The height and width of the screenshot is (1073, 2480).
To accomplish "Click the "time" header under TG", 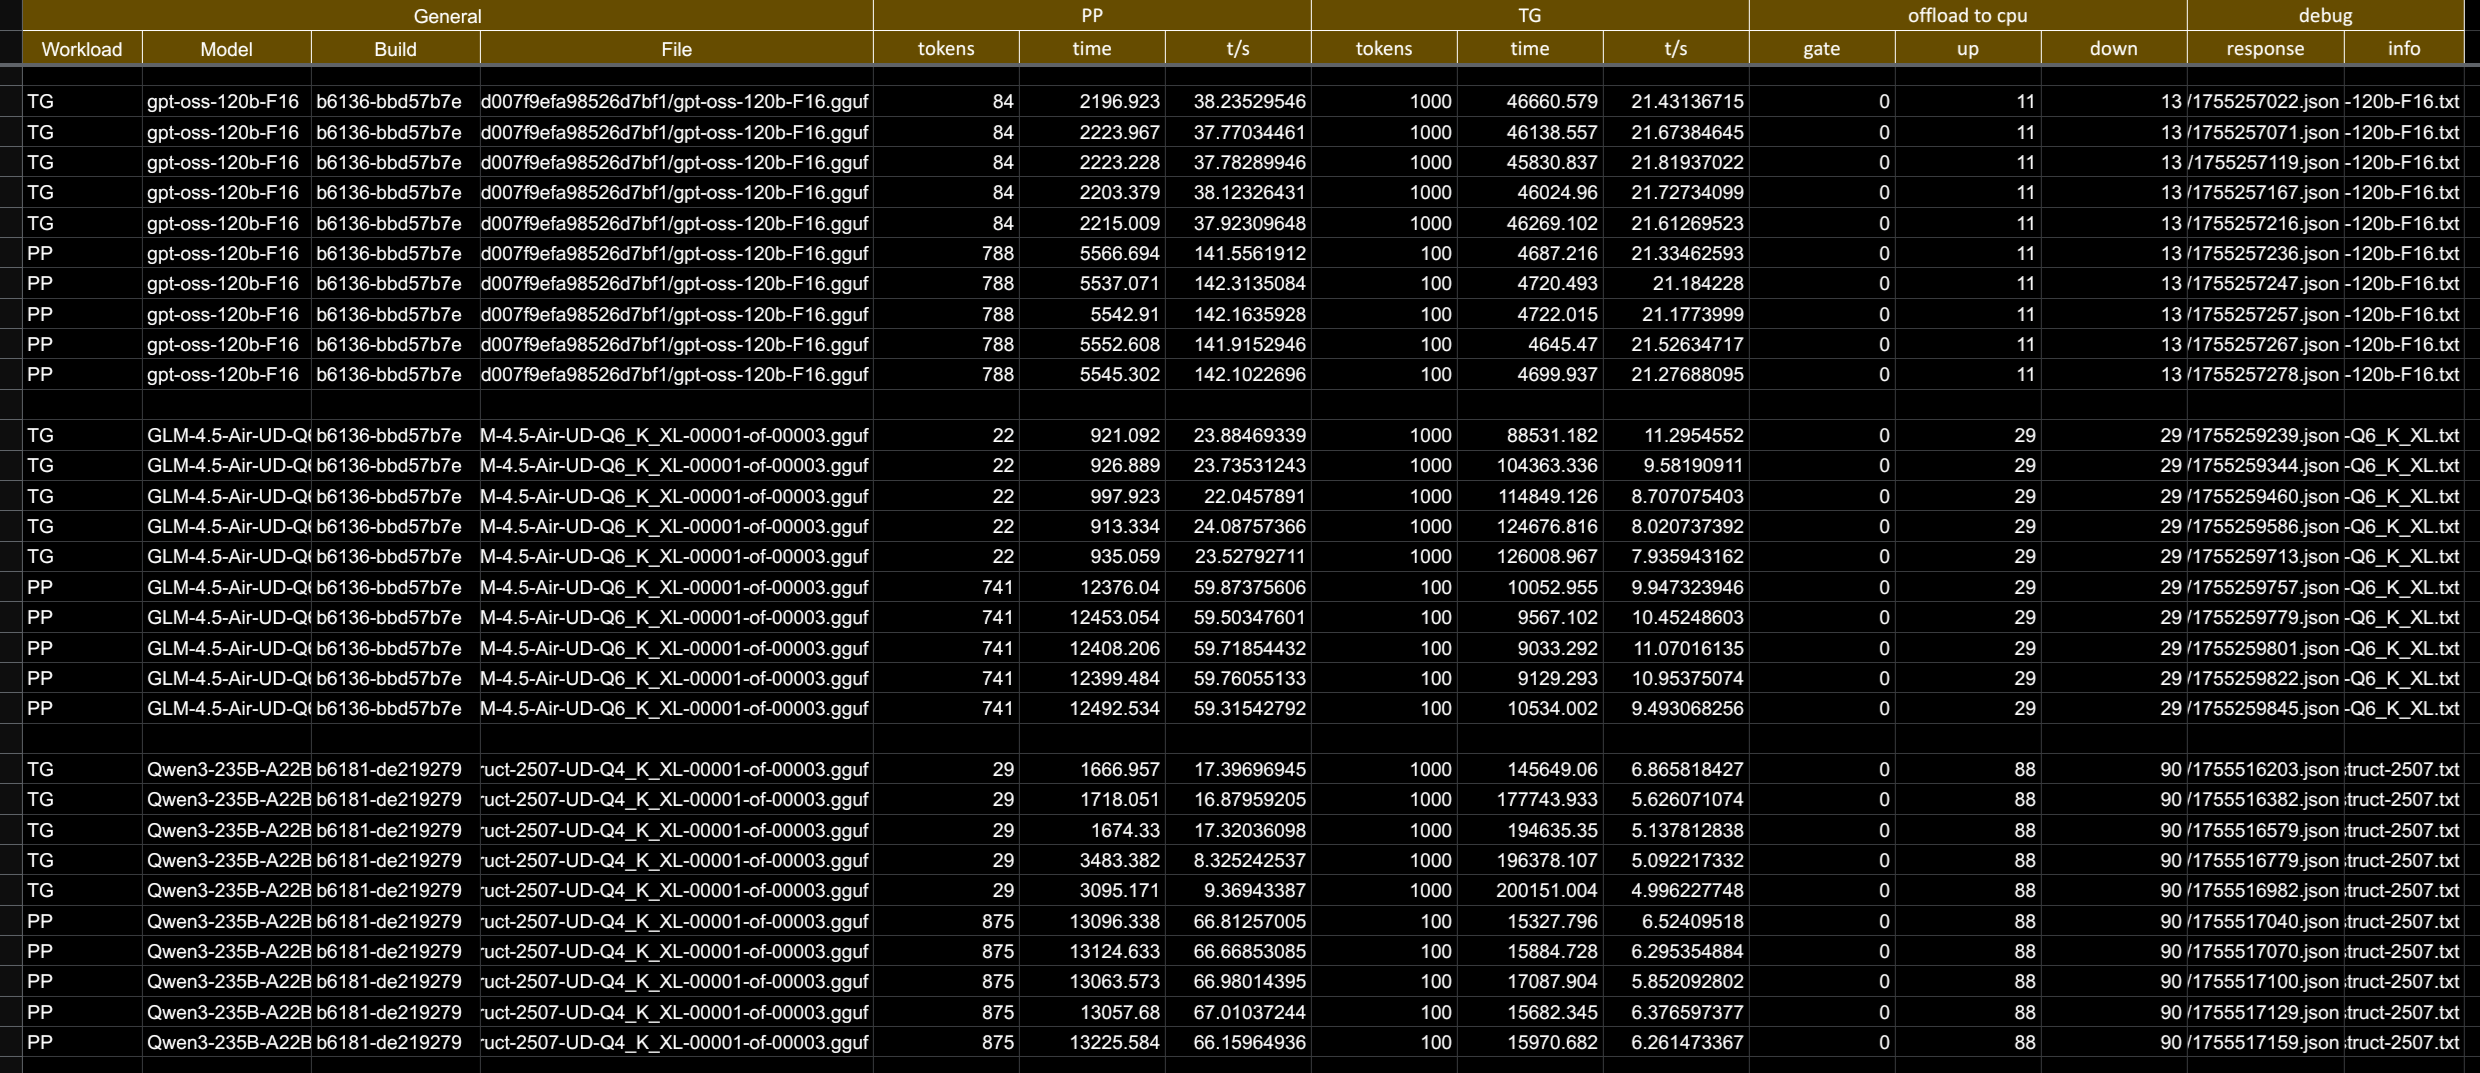I will click(1530, 49).
